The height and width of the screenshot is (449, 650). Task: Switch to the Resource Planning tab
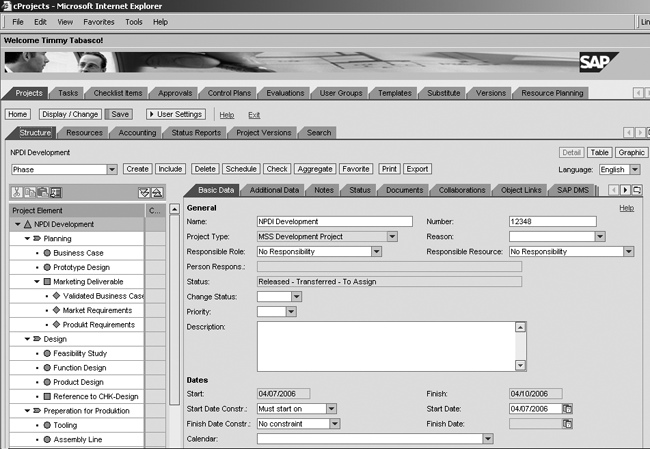[552, 93]
